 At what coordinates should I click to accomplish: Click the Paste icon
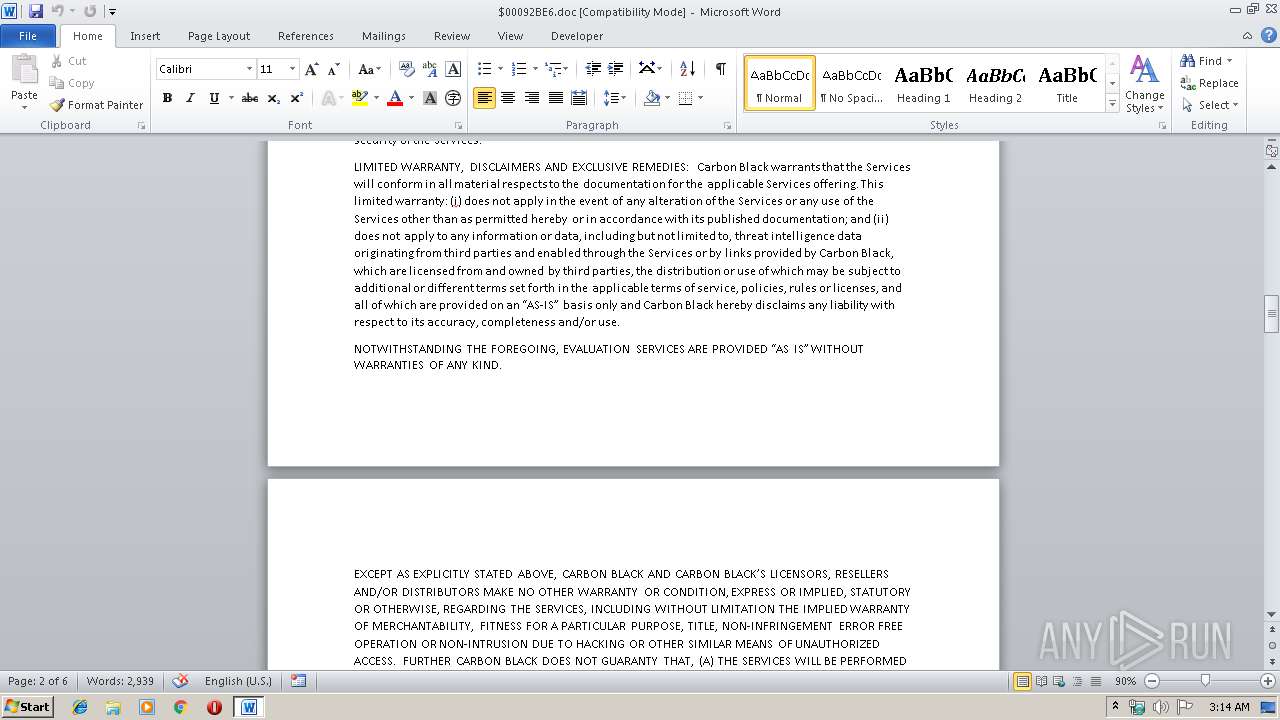click(24, 70)
